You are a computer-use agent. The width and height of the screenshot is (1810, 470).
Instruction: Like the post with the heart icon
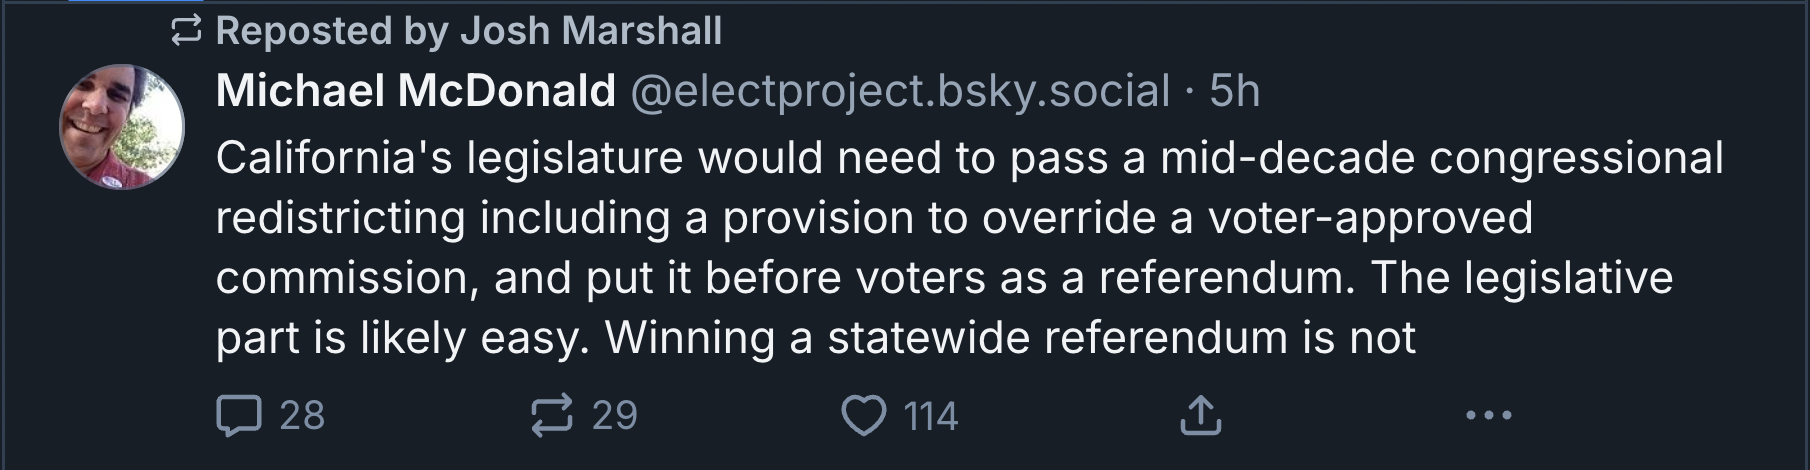click(864, 416)
